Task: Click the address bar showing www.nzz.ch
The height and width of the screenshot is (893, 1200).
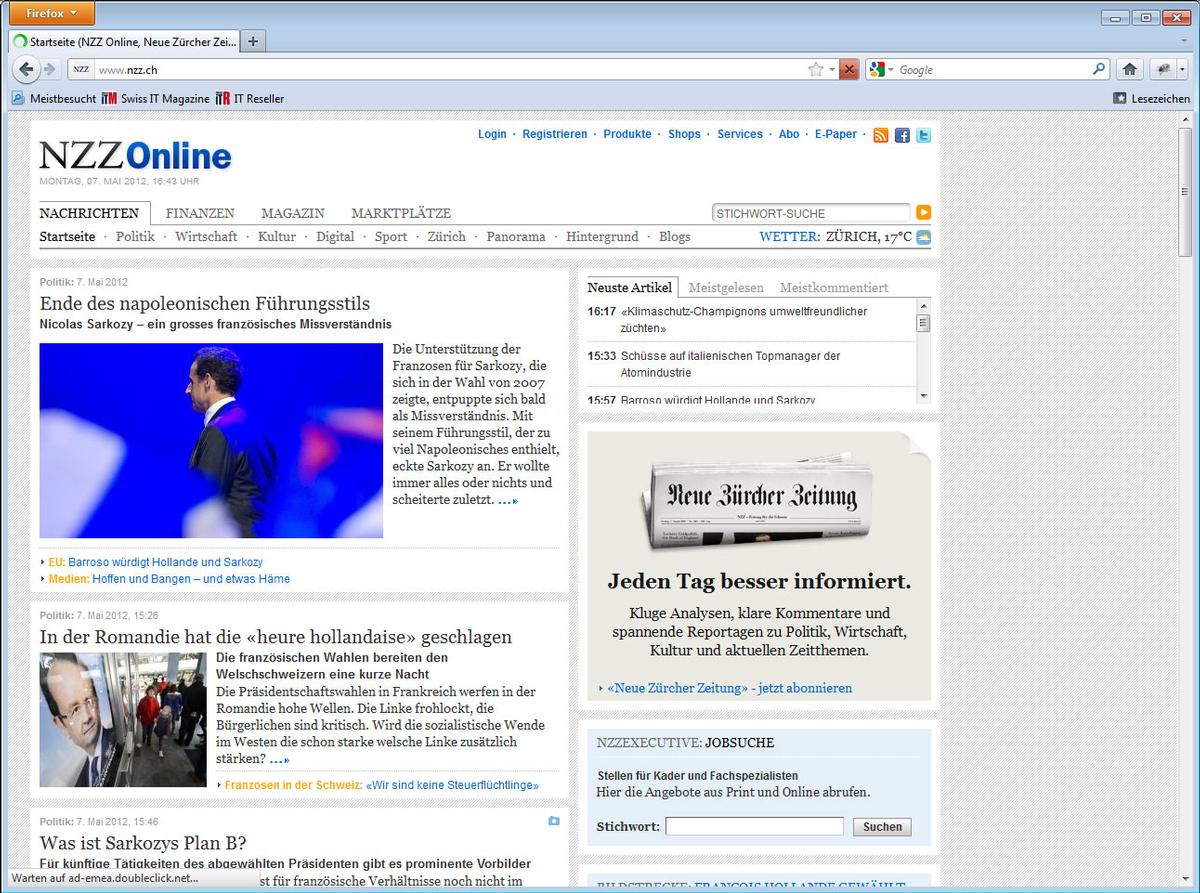Action: click(450, 70)
